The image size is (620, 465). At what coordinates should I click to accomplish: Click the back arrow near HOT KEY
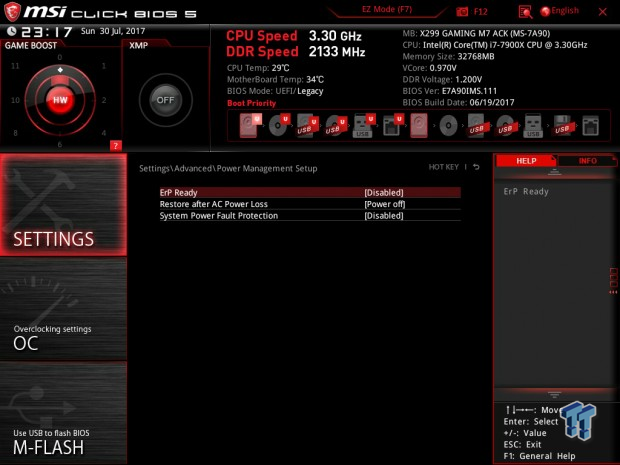[476, 167]
